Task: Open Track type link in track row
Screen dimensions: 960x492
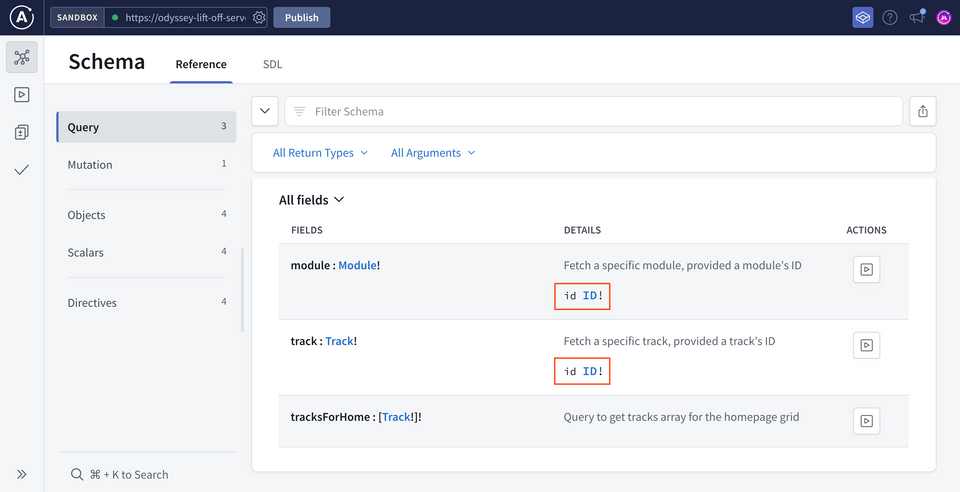Action: pyautogui.click(x=339, y=341)
